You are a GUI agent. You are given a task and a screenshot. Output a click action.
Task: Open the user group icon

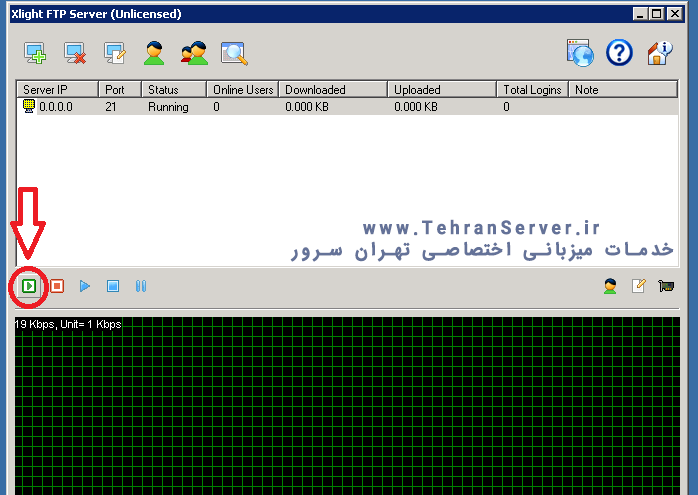(194, 52)
